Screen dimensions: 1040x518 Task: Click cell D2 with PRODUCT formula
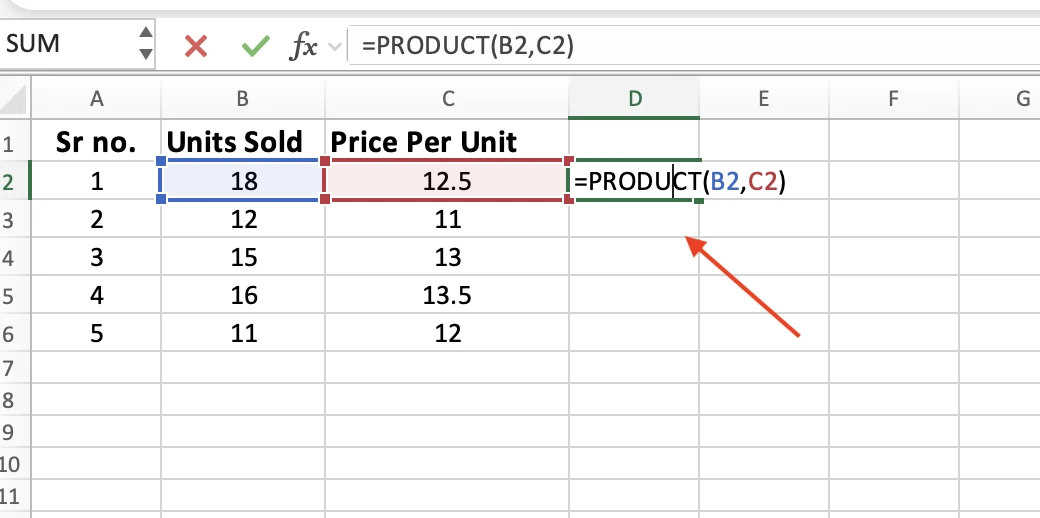coord(635,180)
